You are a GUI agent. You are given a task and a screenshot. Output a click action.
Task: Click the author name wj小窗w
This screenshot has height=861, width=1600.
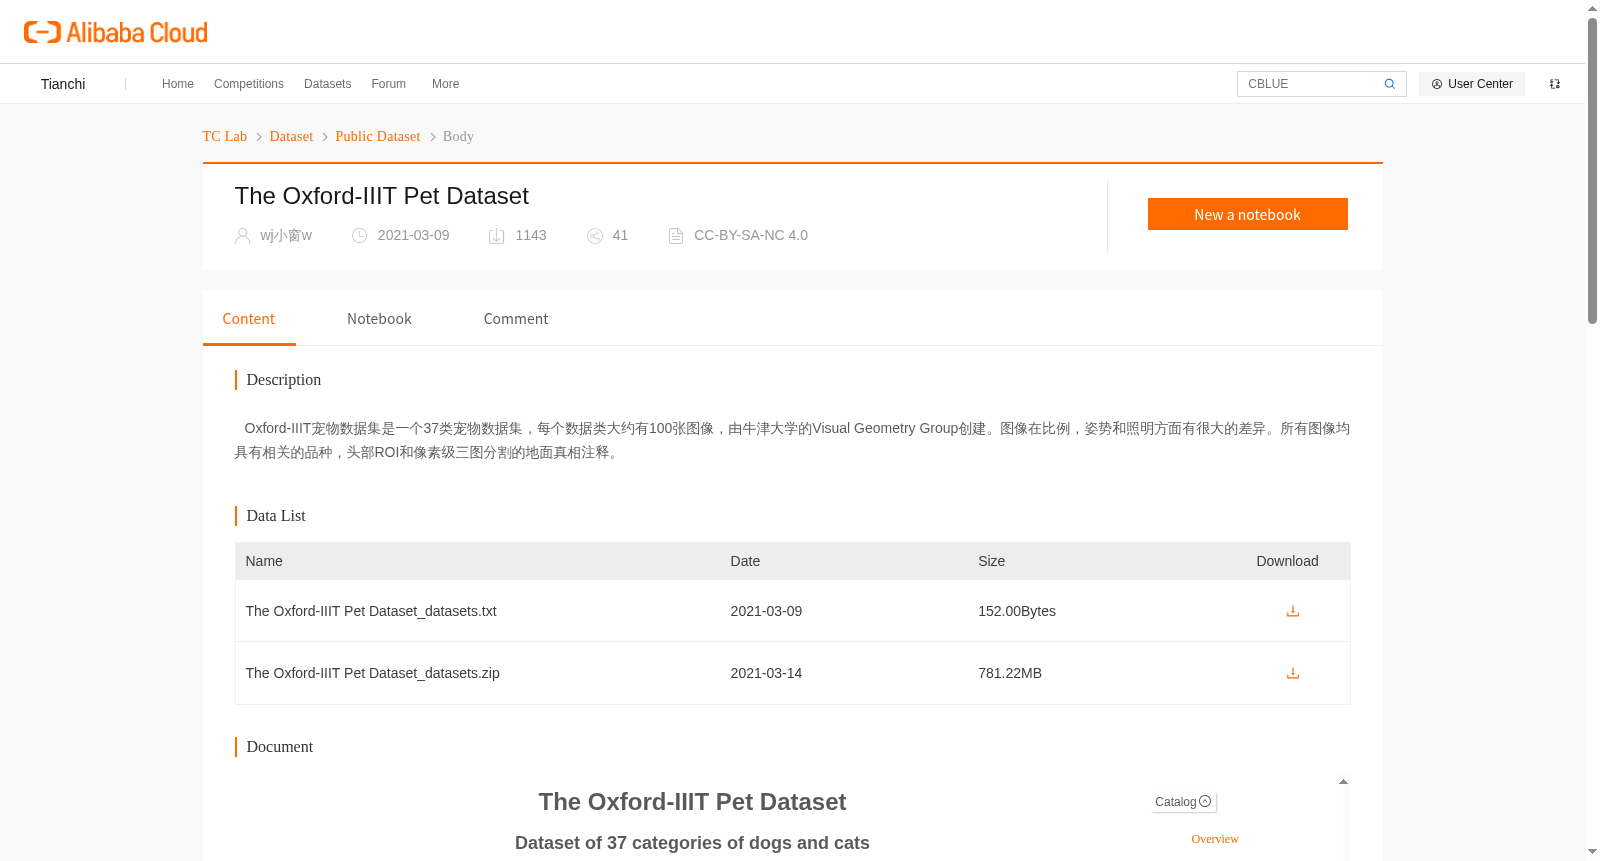coord(286,236)
